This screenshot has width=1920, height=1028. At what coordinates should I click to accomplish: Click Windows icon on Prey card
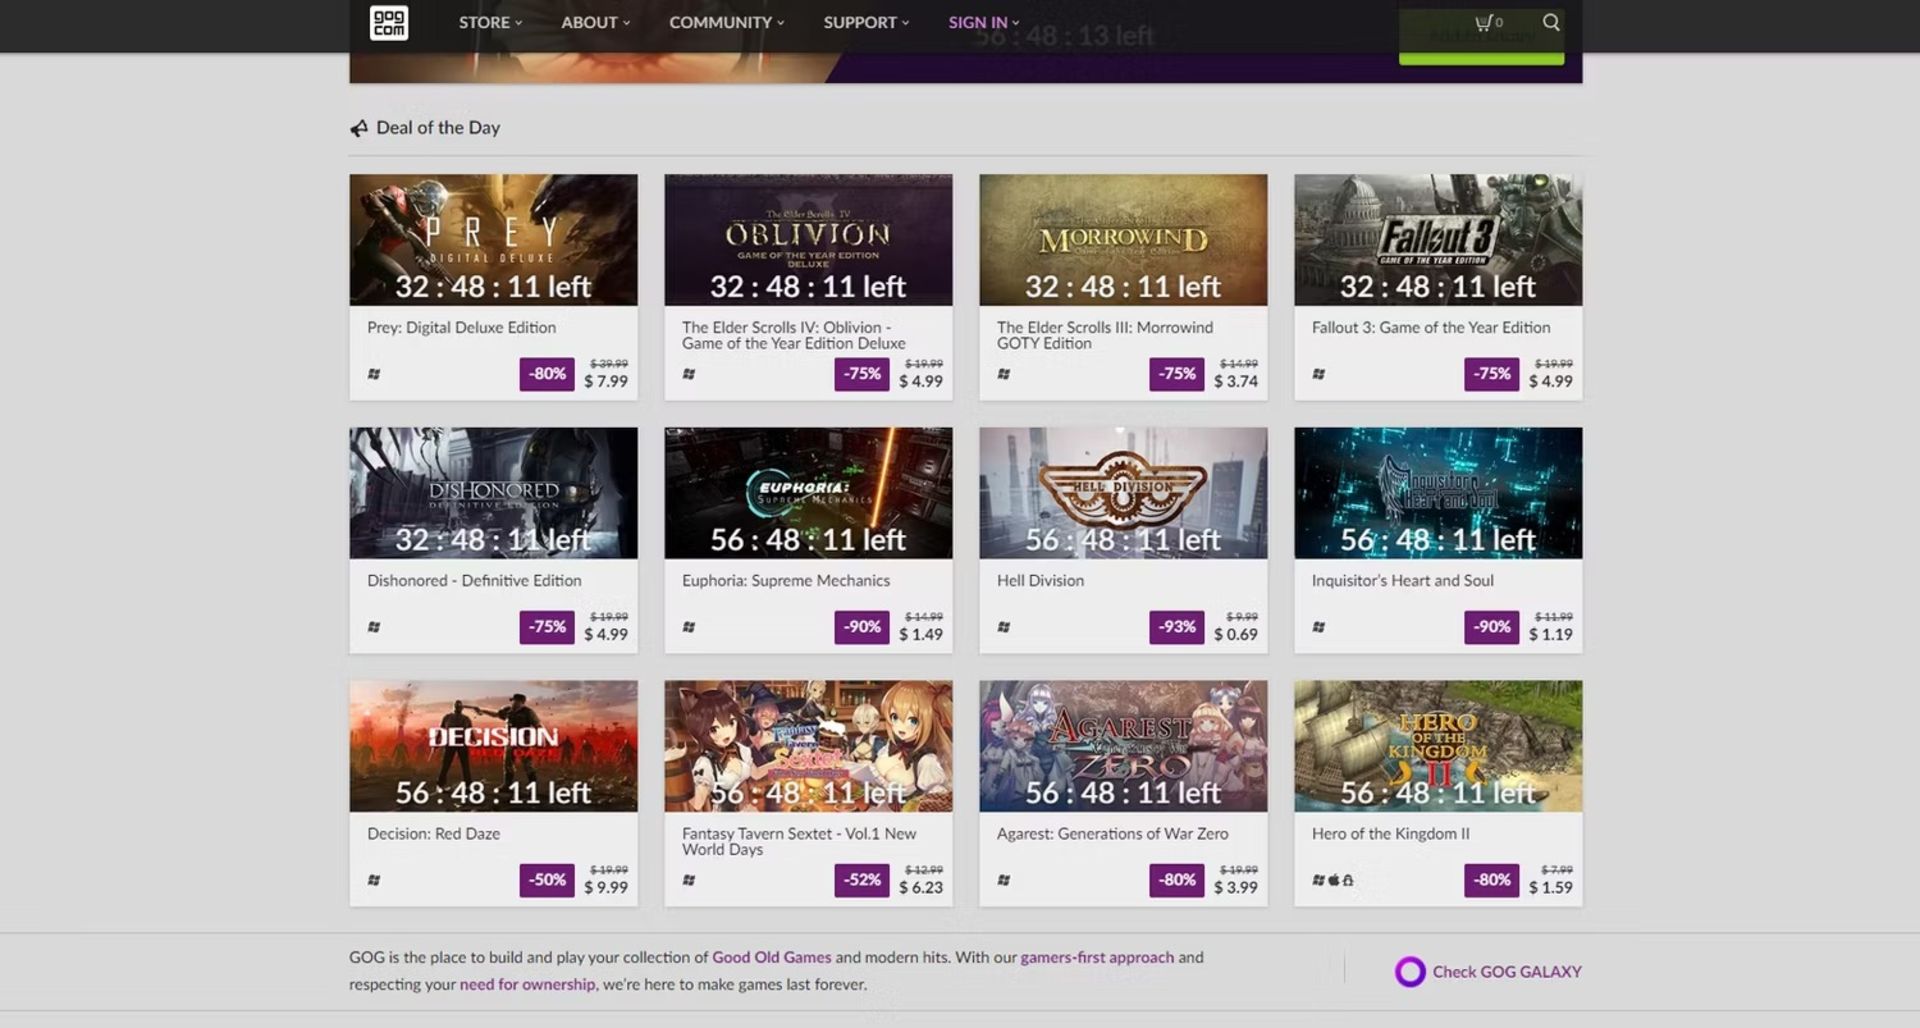(x=374, y=374)
